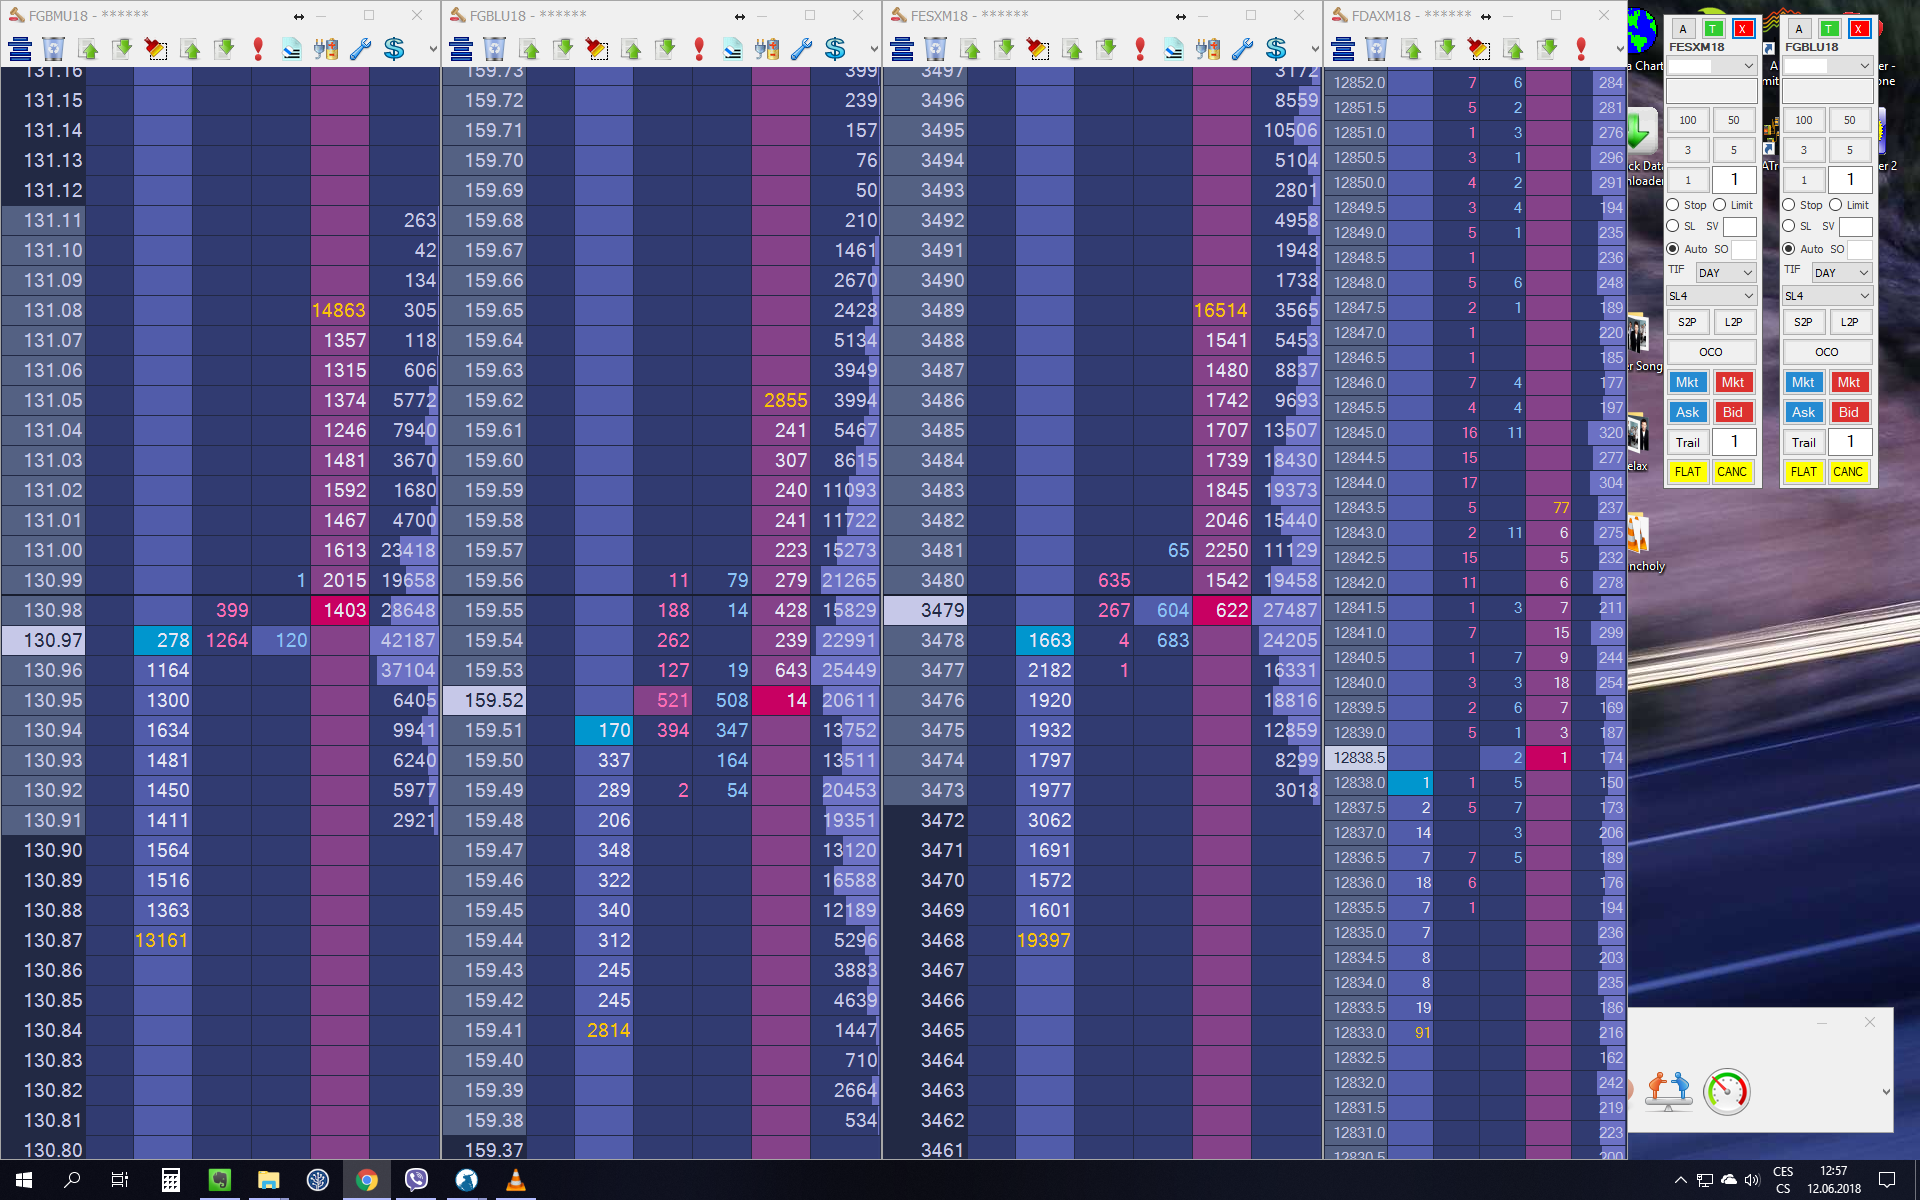This screenshot has width=1920, height=1200.
Task: Open the calculator from the Windows taskbar
Action: point(170,1180)
